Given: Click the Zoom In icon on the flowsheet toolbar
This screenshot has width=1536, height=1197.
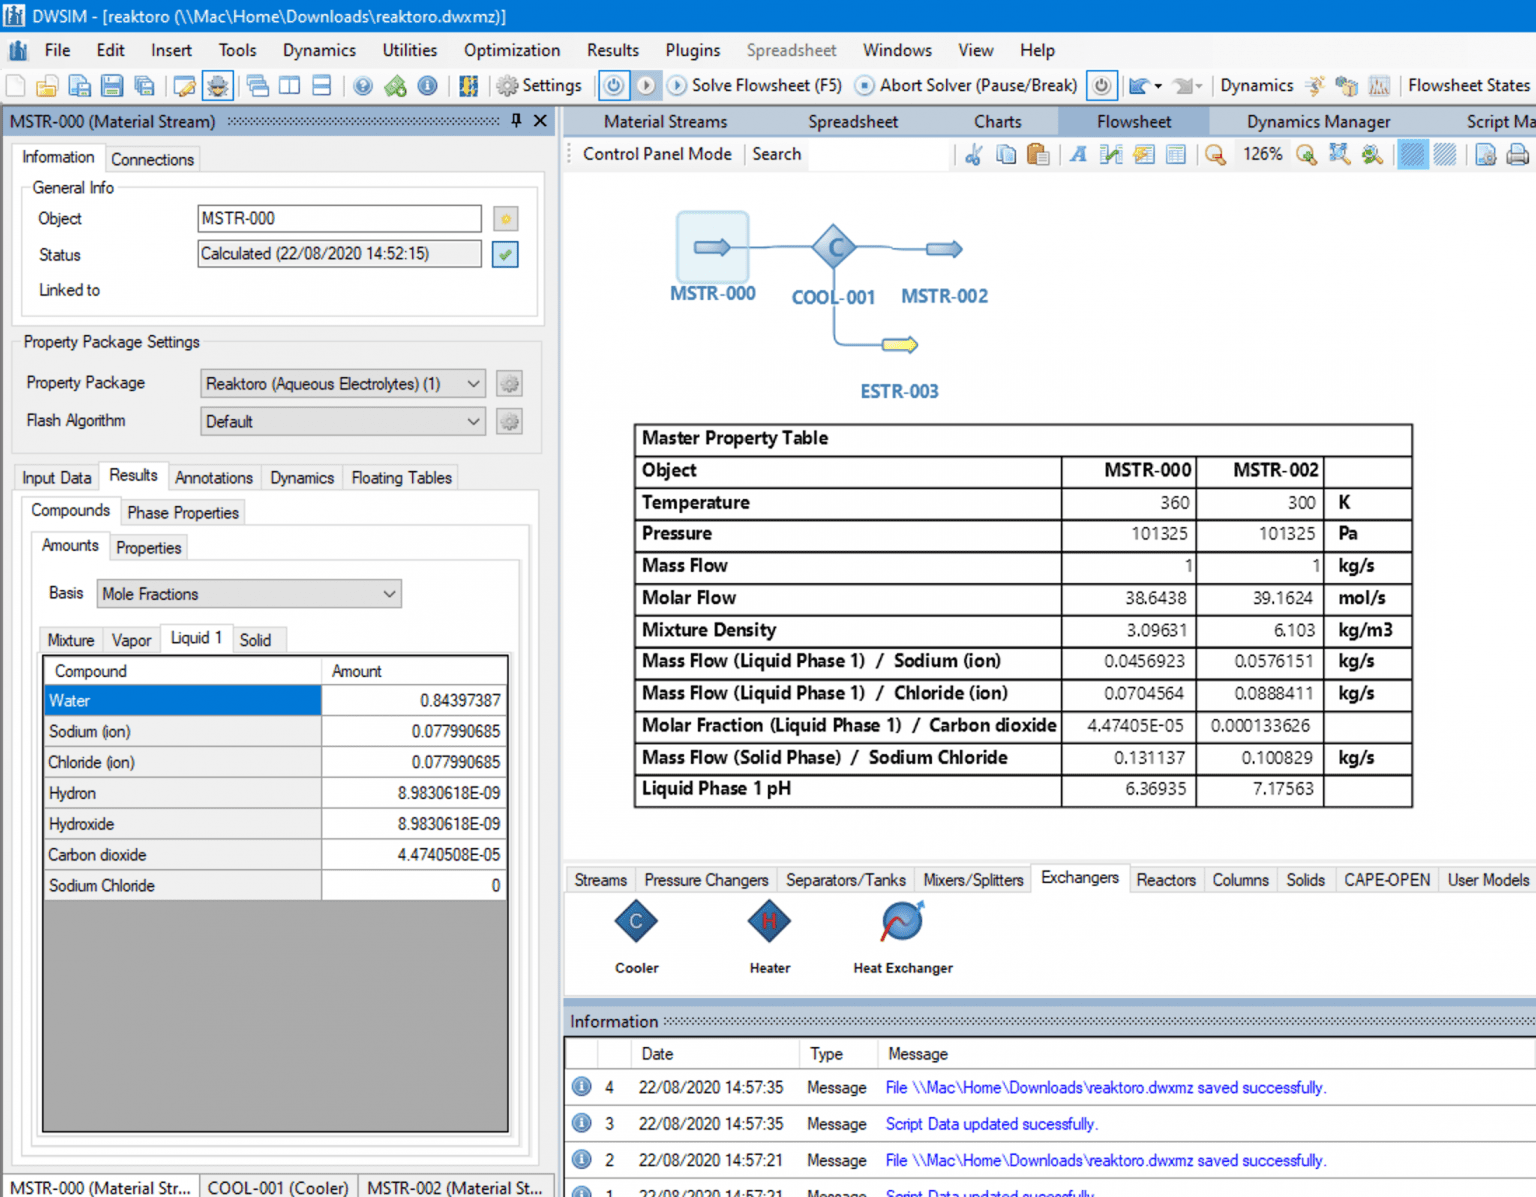Looking at the screenshot, I should point(1306,155).
